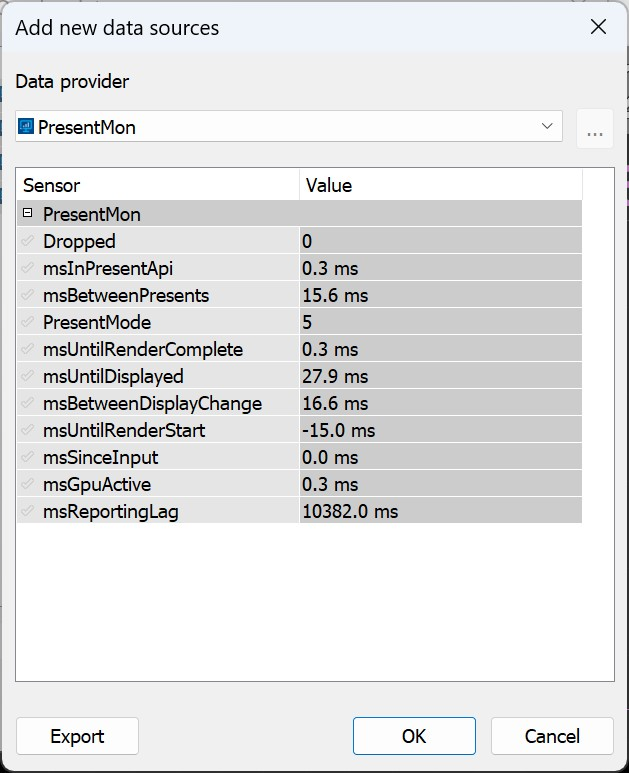
Task: Toggle the checkmark beside msInPresentApi
Action: (x=28, y=268)
